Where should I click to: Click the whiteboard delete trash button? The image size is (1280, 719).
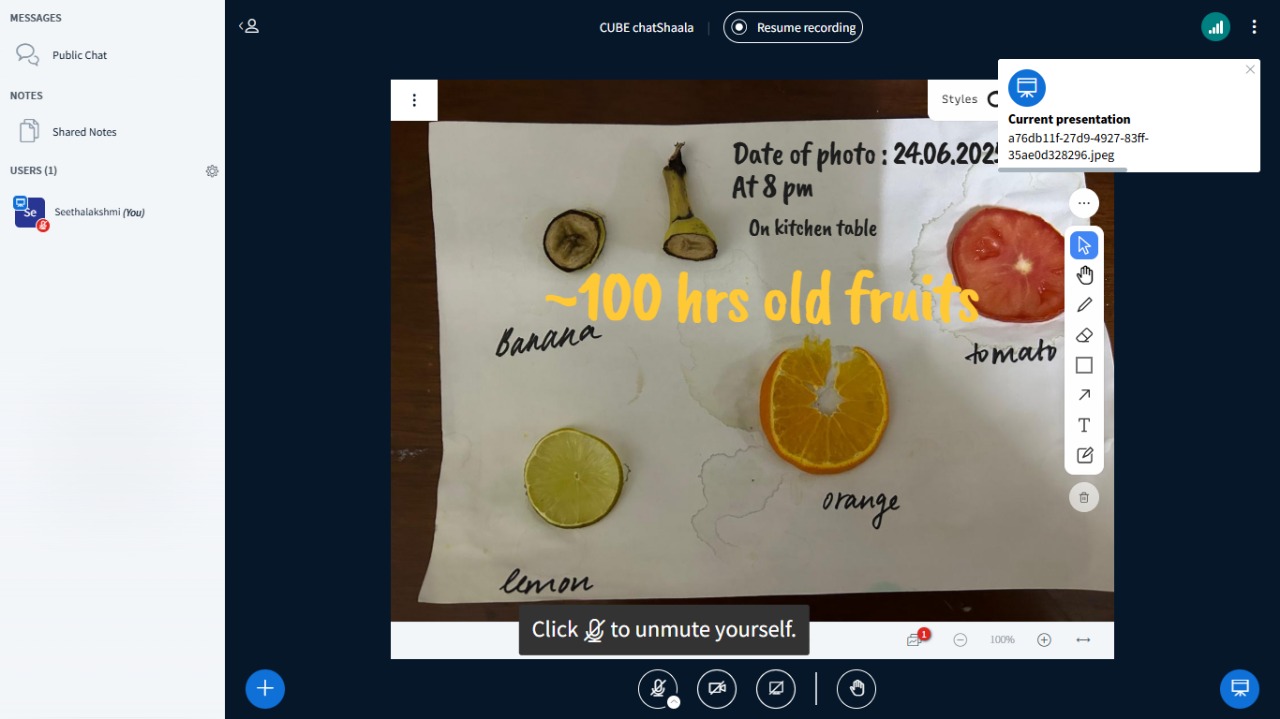[x=1084, y=497]
